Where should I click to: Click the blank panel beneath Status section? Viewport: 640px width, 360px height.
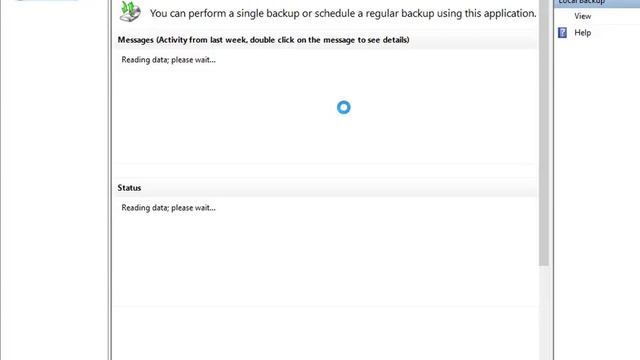click(x=325, y=333)
